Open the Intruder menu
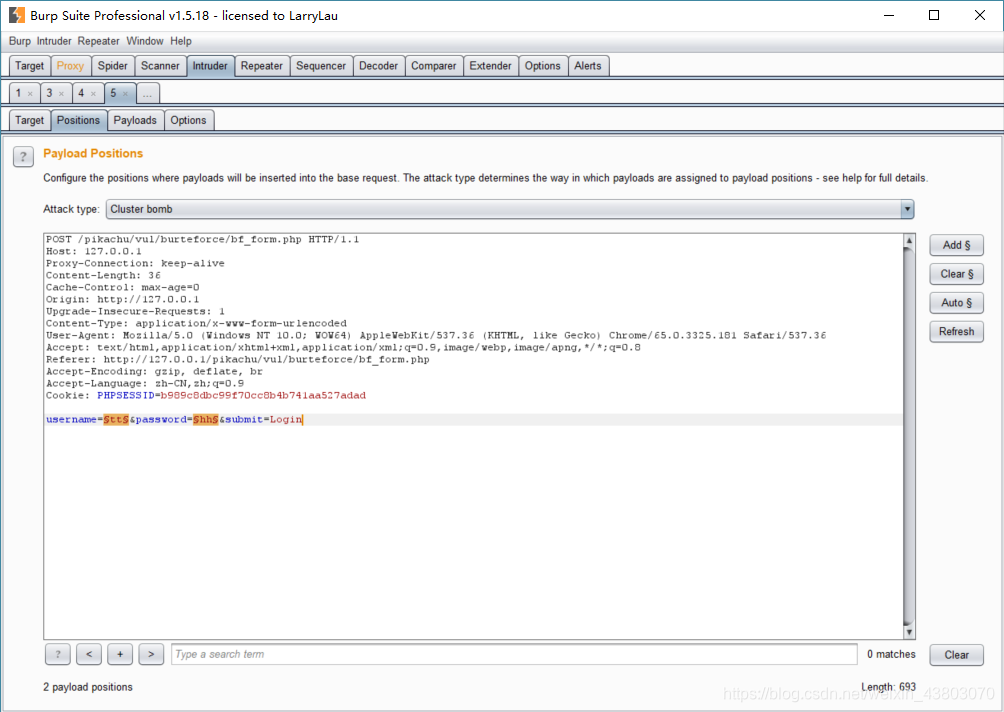 tap(54, 41)
